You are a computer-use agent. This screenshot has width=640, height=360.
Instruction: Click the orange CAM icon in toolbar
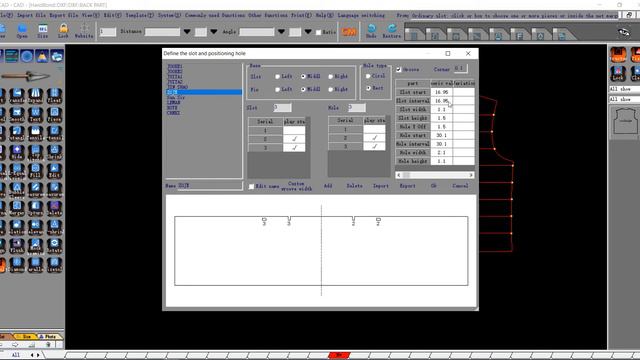point(349,31)
